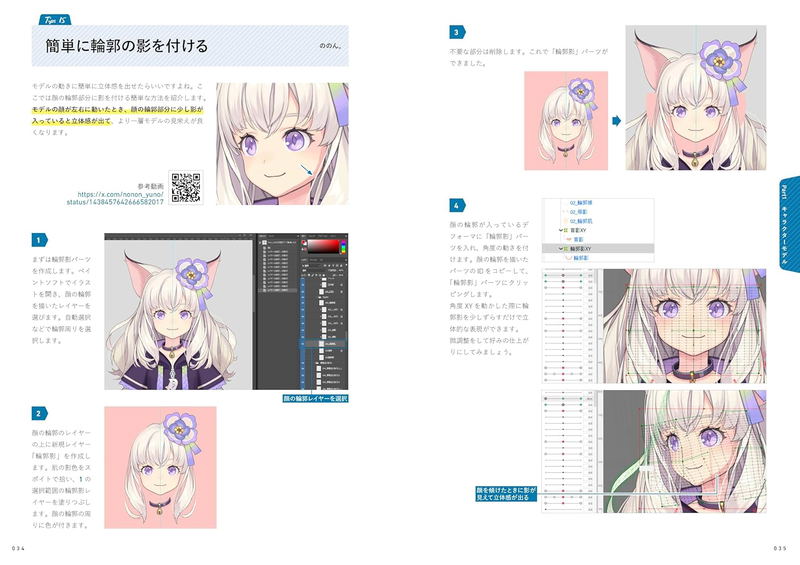This screenshot has width=800, height=565.
Task: Click the foreground color swatch in the Photoshop panel
Action: (304, 242)
